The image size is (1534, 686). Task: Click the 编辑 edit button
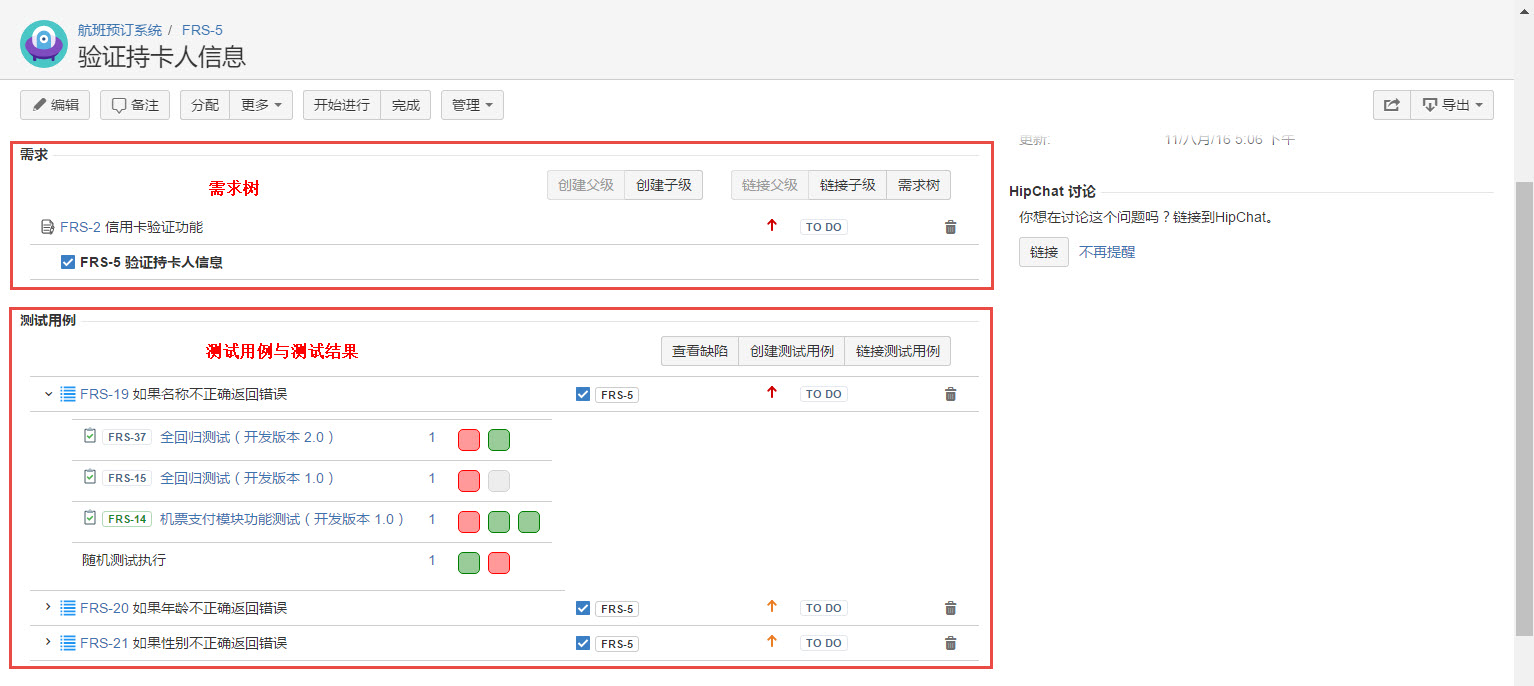point(55,105)
